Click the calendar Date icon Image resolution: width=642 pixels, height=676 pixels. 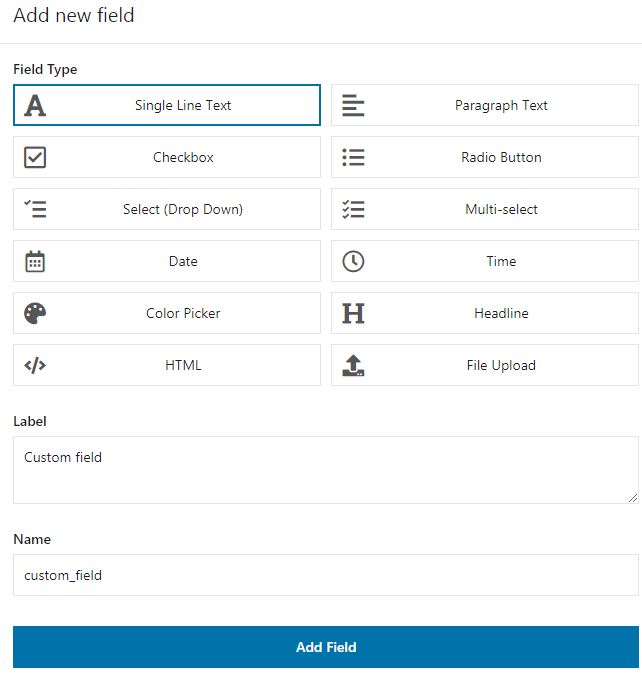35,261
